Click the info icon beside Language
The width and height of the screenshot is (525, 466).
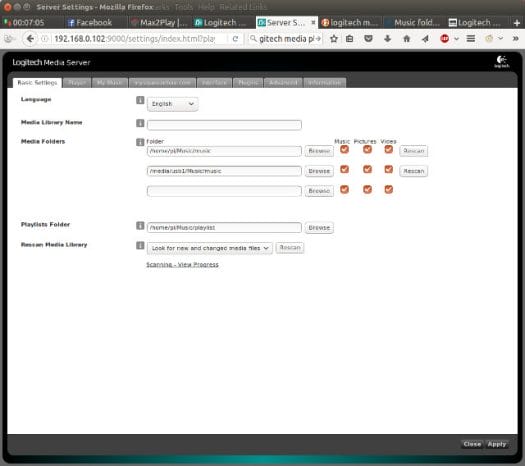point(140,100)
